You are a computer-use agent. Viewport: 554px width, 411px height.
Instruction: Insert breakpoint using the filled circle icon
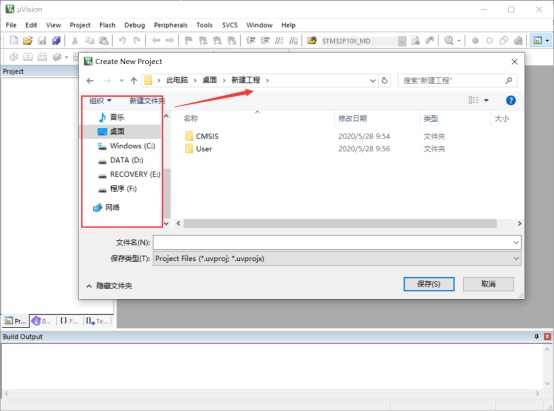[475, 41]
